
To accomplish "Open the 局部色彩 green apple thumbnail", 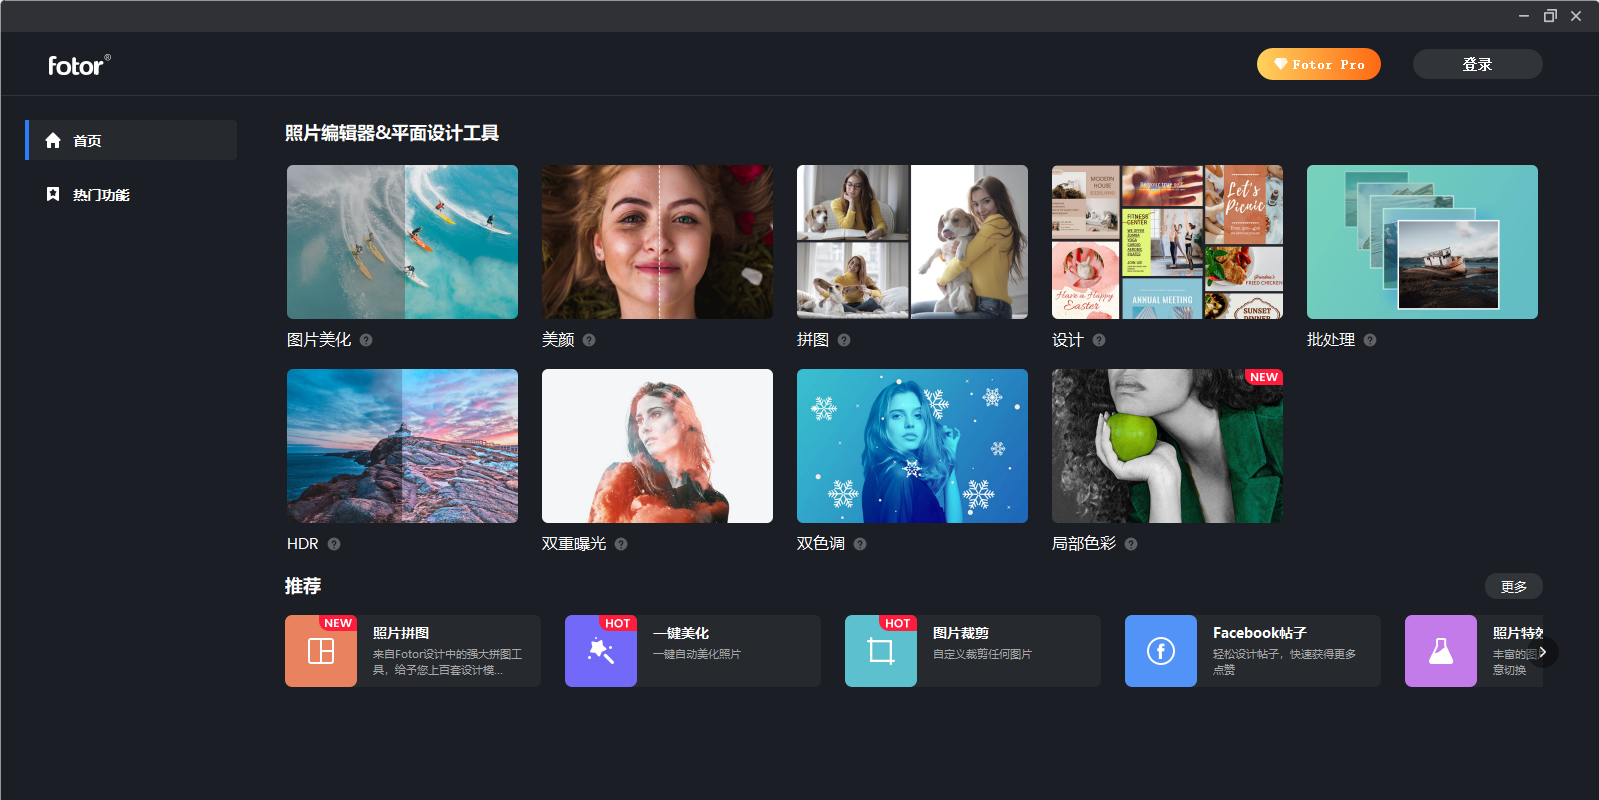I will 1167,446.
